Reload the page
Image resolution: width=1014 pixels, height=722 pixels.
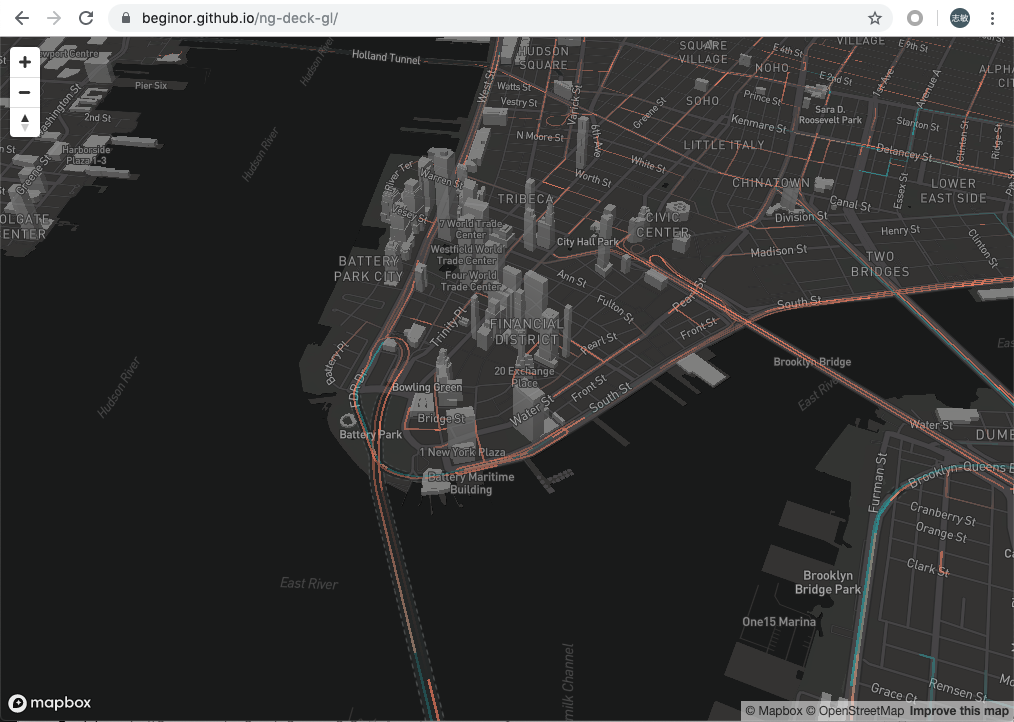[x=86, y=18]
